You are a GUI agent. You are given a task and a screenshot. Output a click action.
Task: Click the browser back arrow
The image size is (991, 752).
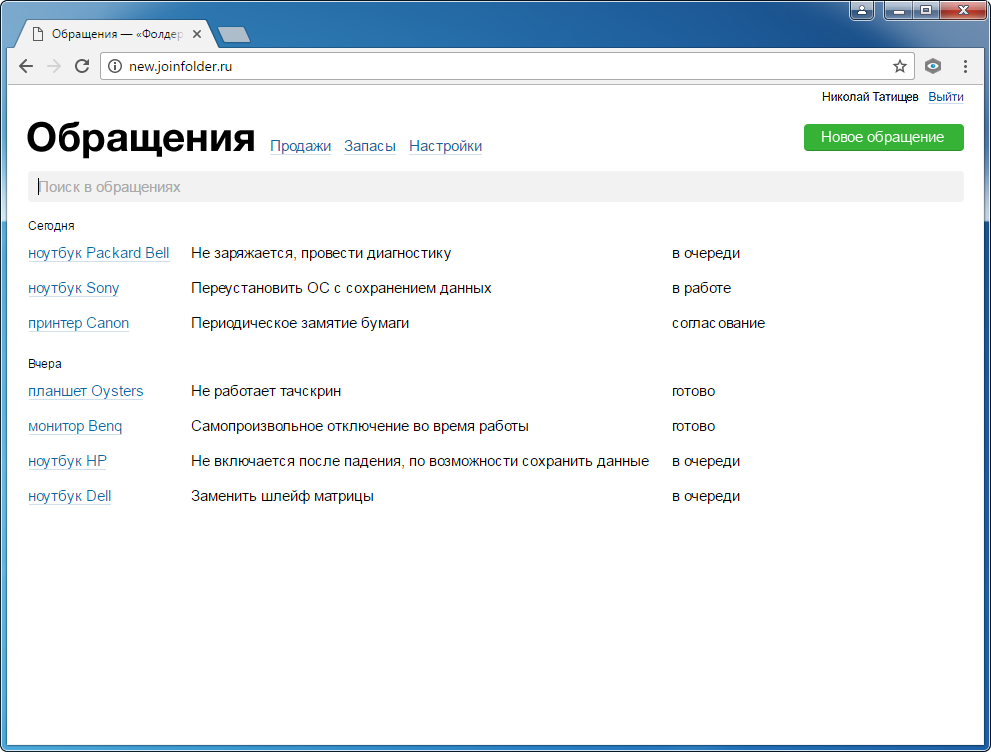point(26,67)
